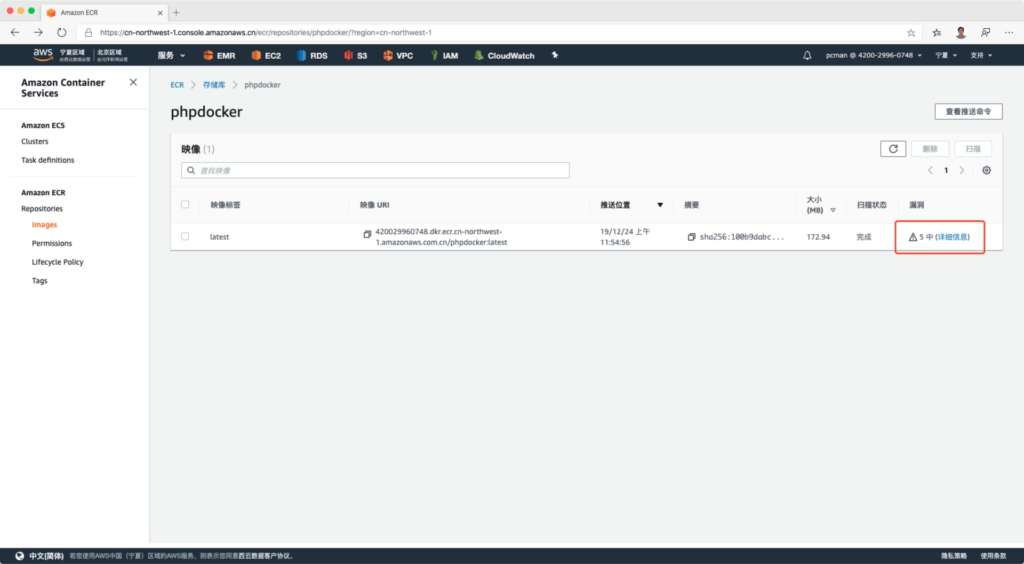Image resolution: width=1024 pixels, height=564 pixels.
Task: Sort by 推送位置 column arrow
Action: tap(659, 205)
